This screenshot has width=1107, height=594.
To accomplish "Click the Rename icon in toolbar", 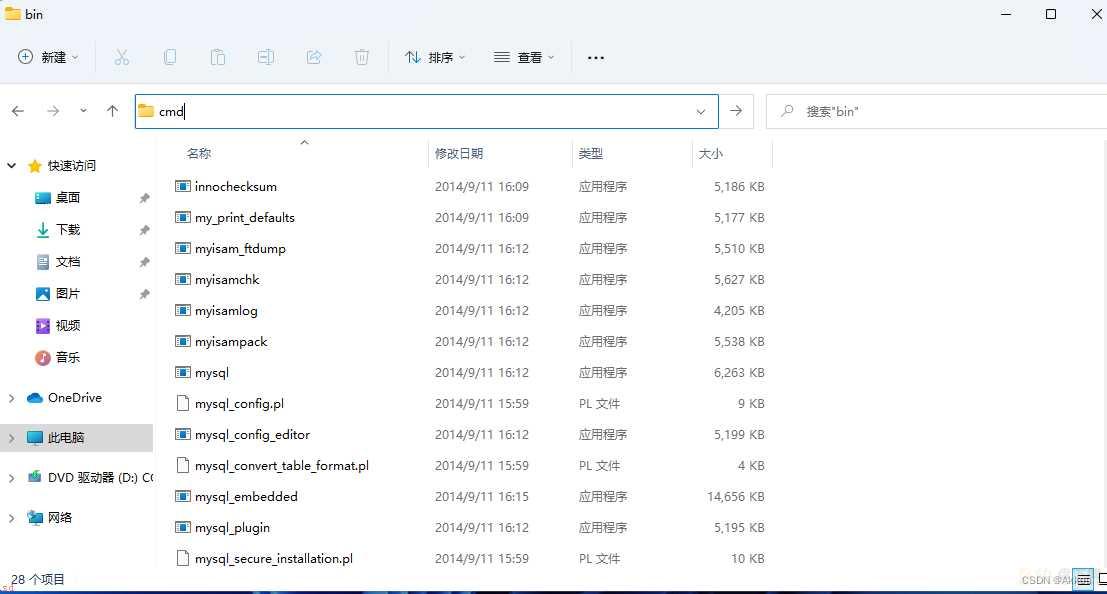I will click(265, 57).
